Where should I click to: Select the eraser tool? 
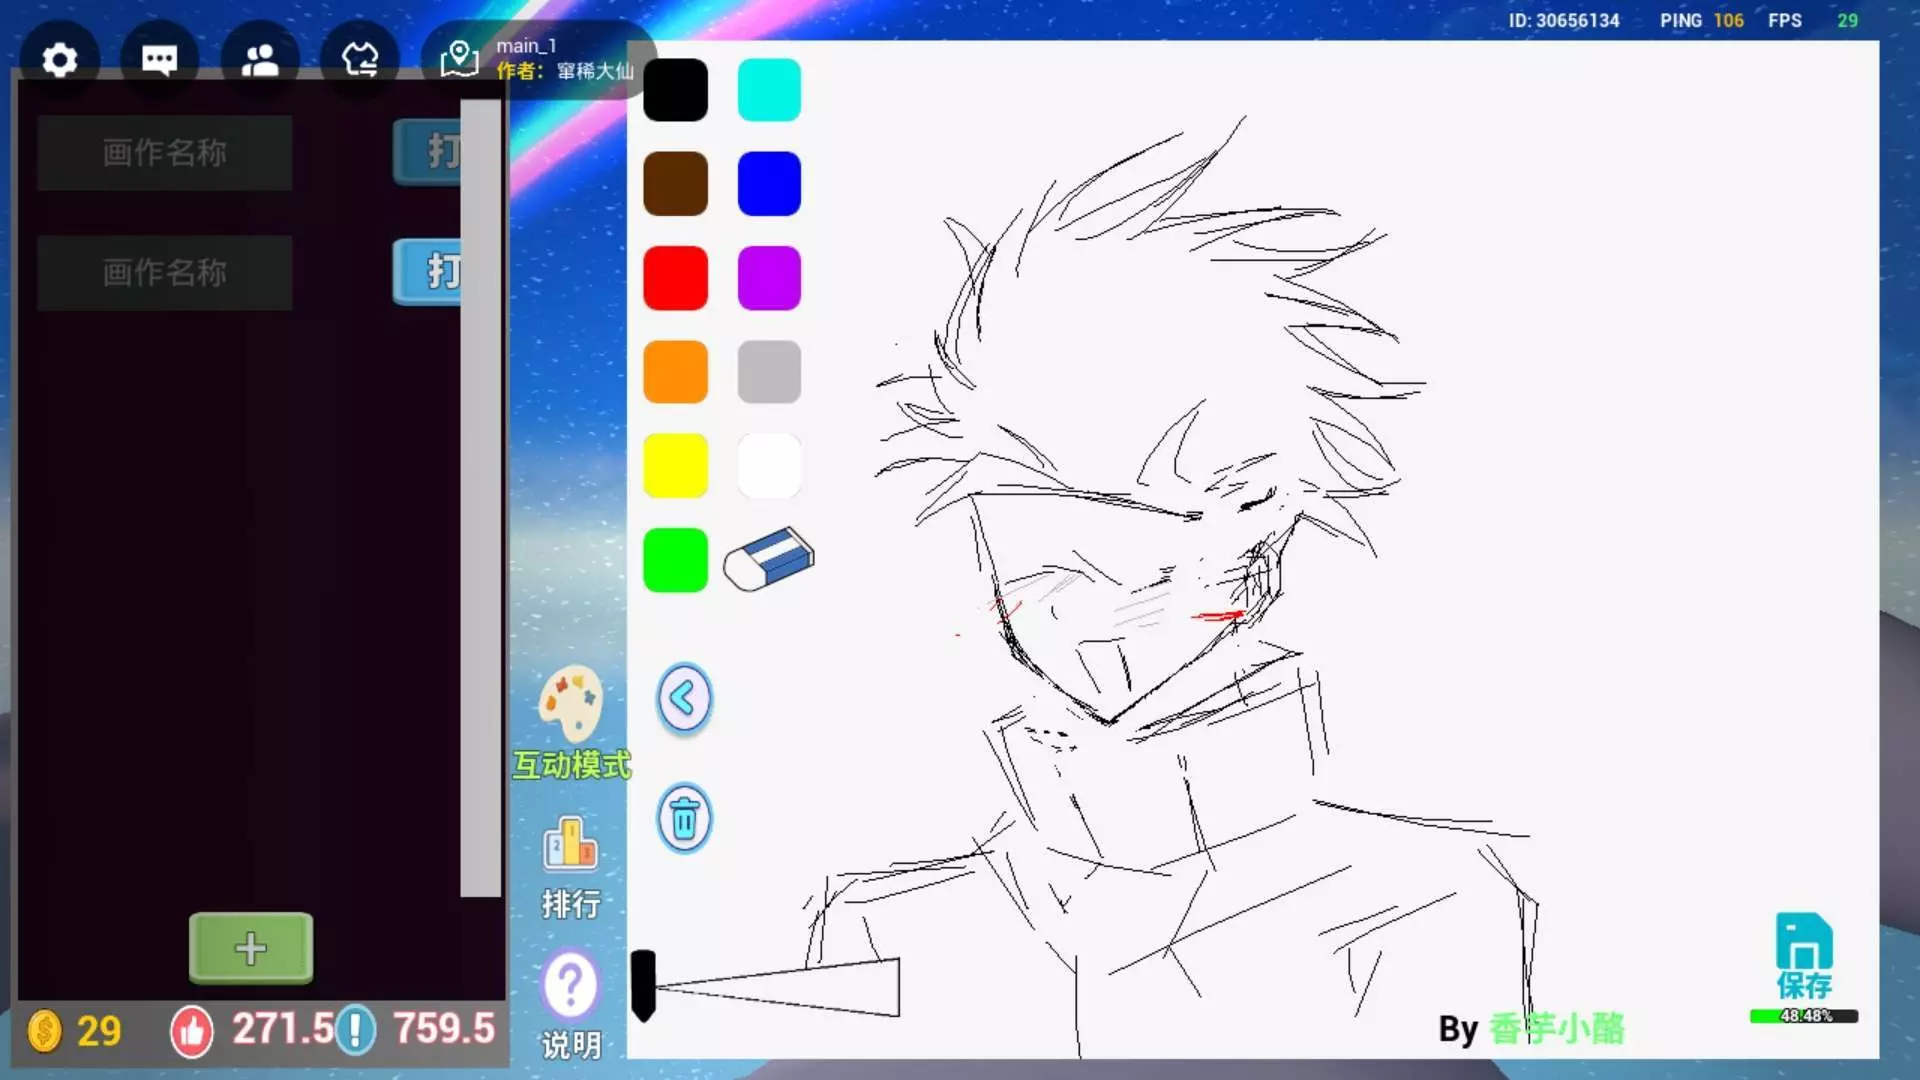769,560
